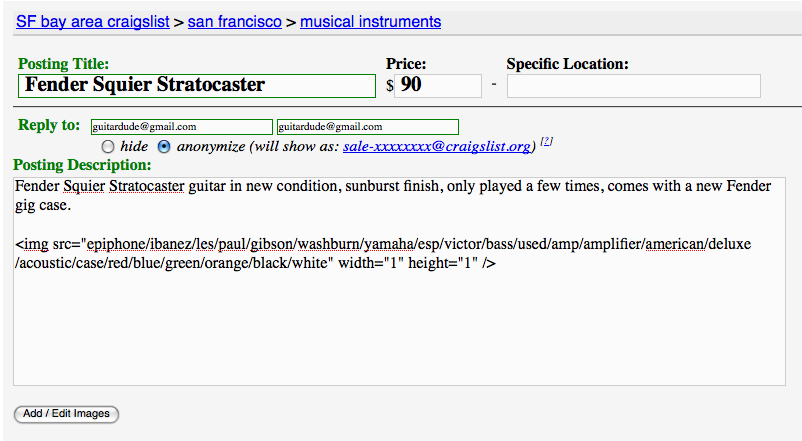
Task: Focus the Price input field
Action: pos(438,85)
